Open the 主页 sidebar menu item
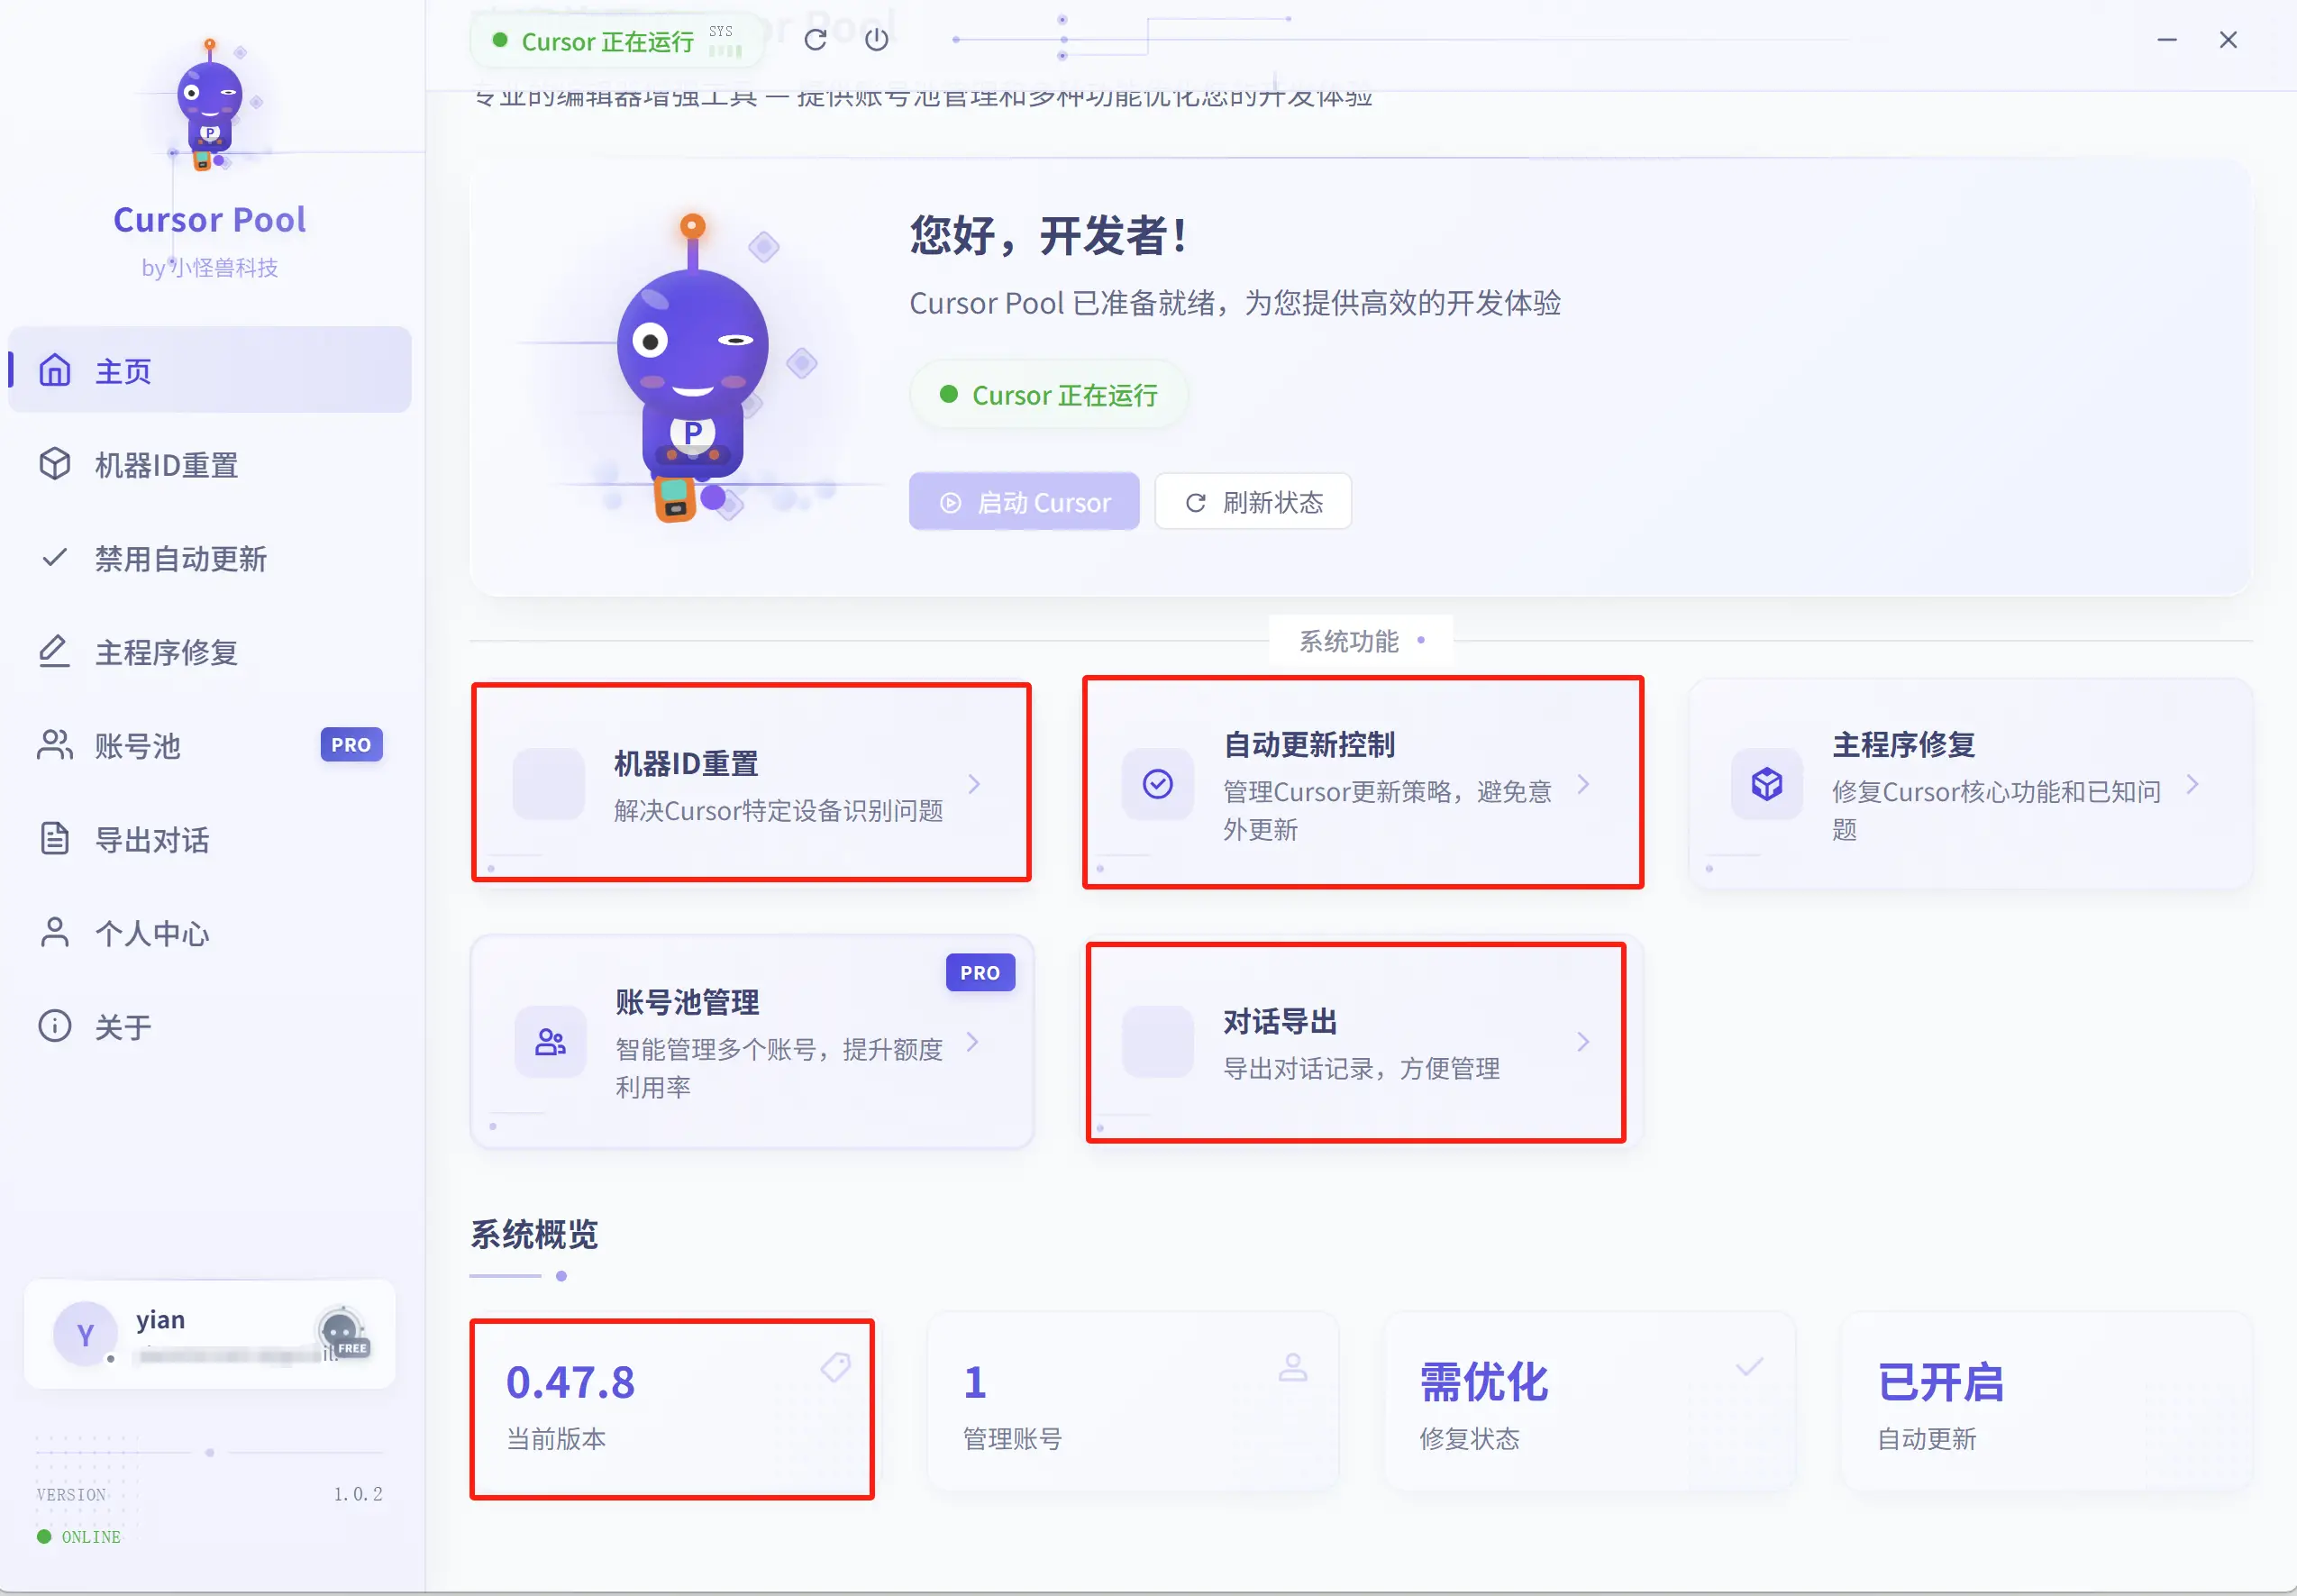 (x=210, y=370)
